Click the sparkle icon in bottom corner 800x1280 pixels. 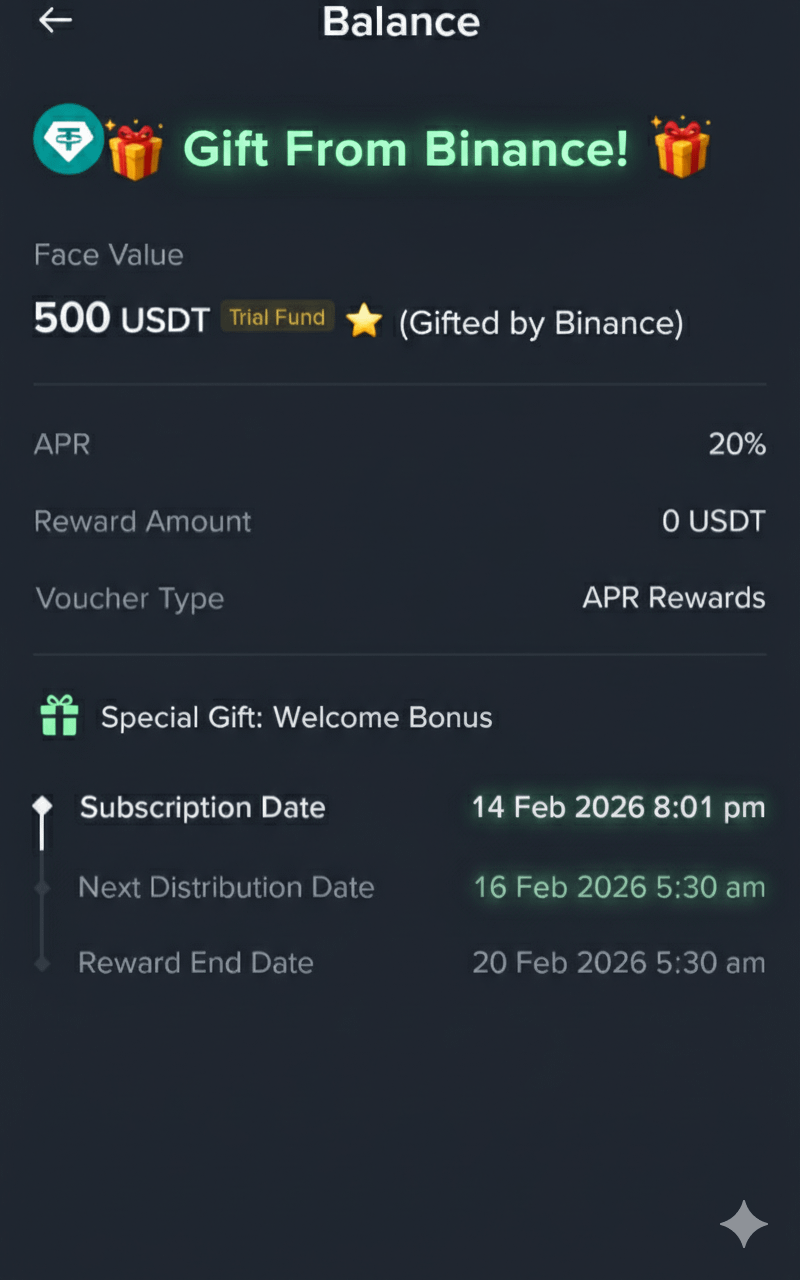744,1224
